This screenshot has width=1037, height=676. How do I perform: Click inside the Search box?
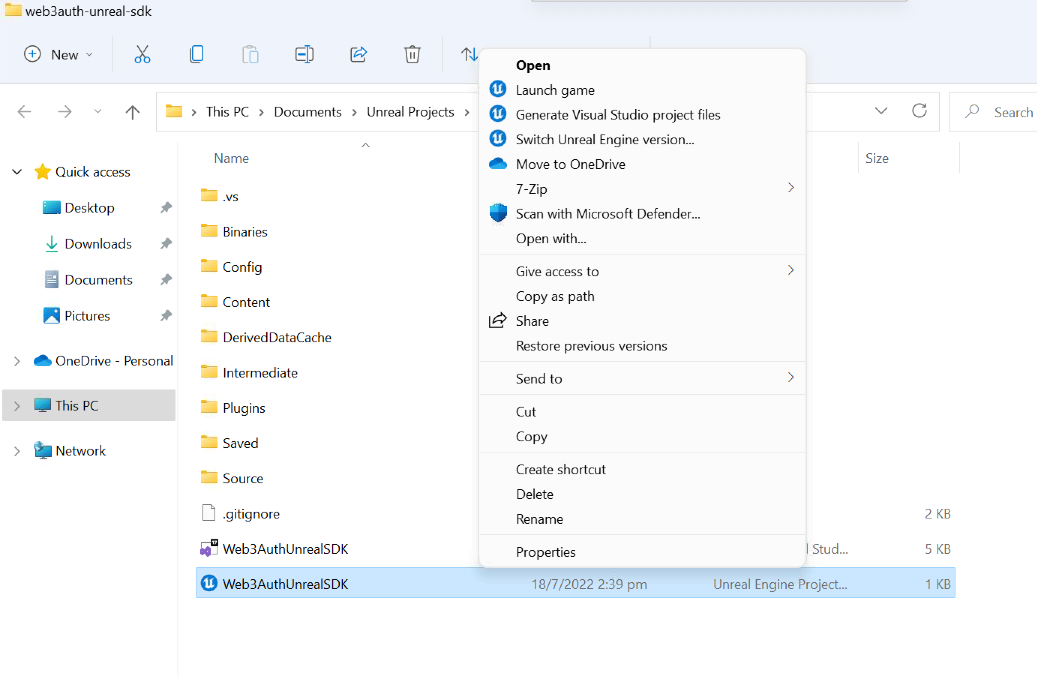[1005, 112]
